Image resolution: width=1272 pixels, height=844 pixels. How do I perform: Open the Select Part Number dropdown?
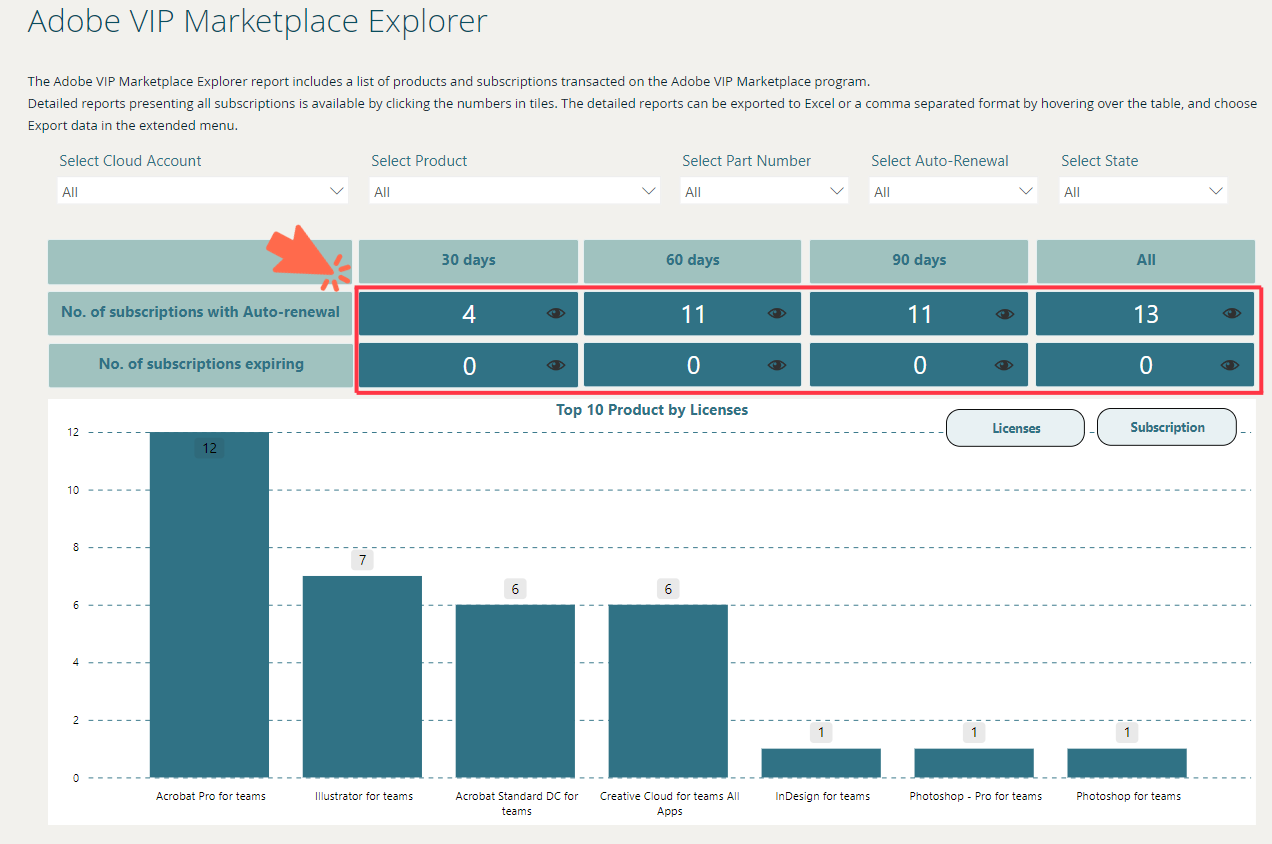[765, 191]
